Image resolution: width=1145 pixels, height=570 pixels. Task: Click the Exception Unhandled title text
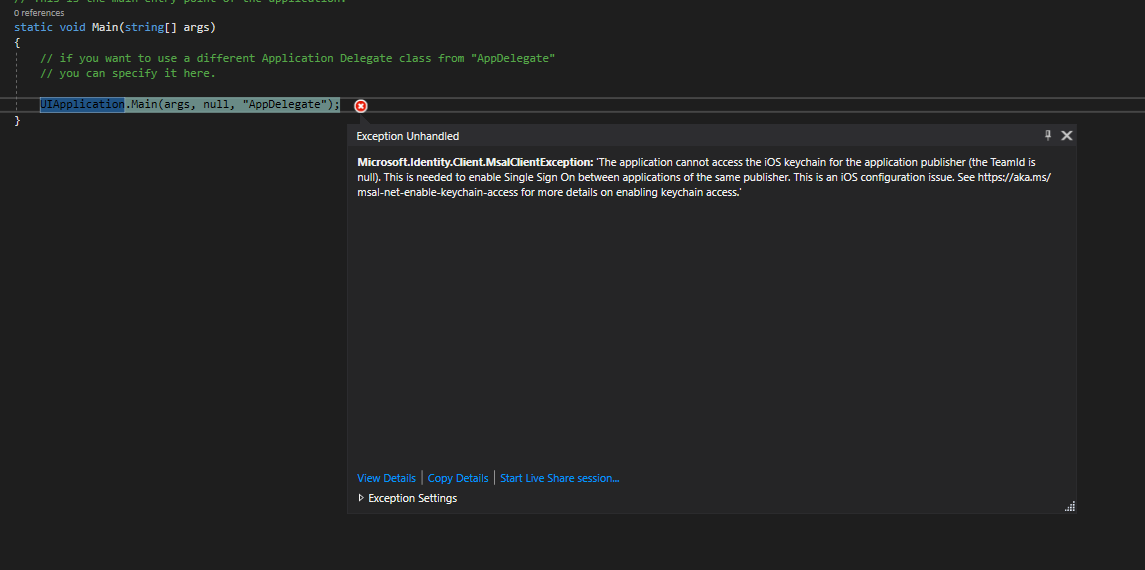tap(407, 136)
